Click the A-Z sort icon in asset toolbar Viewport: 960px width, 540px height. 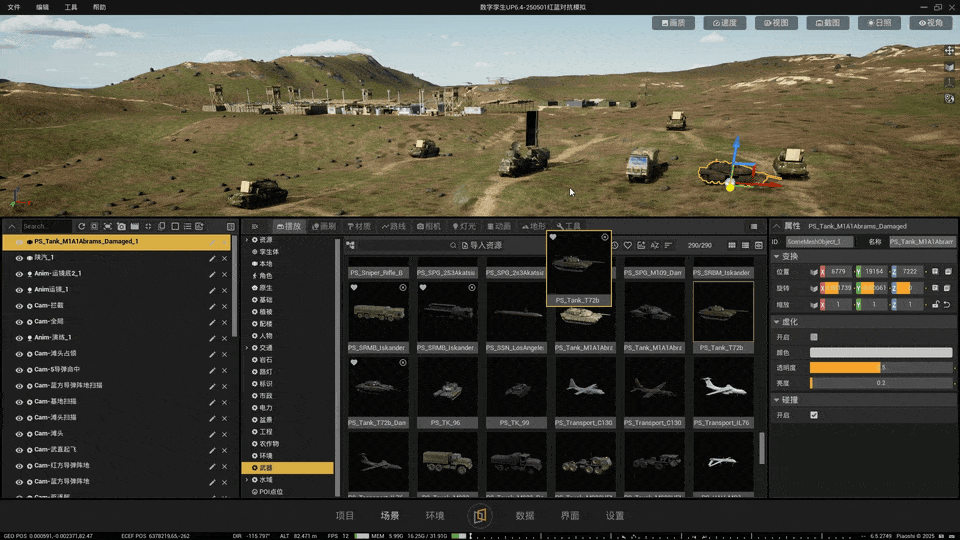[655, 245]
